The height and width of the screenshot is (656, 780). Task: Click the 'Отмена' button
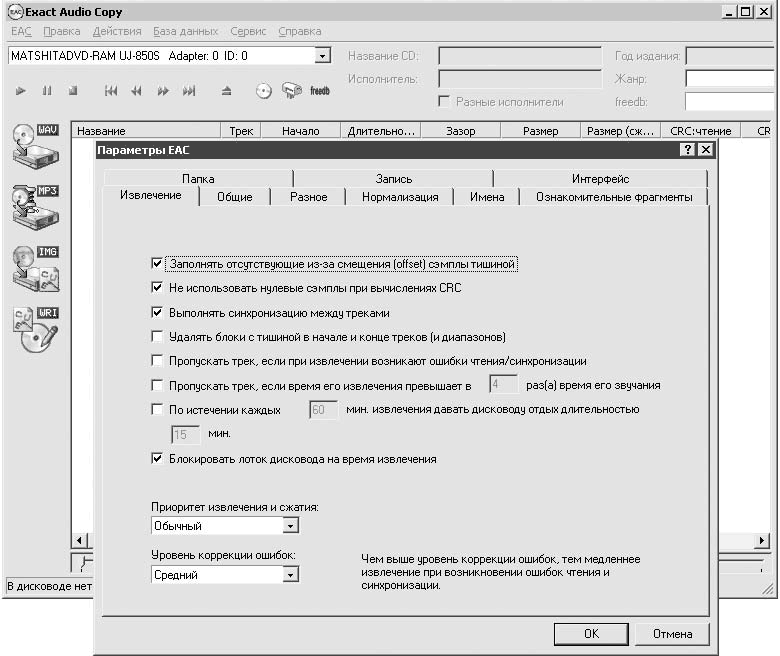(672, 634)
